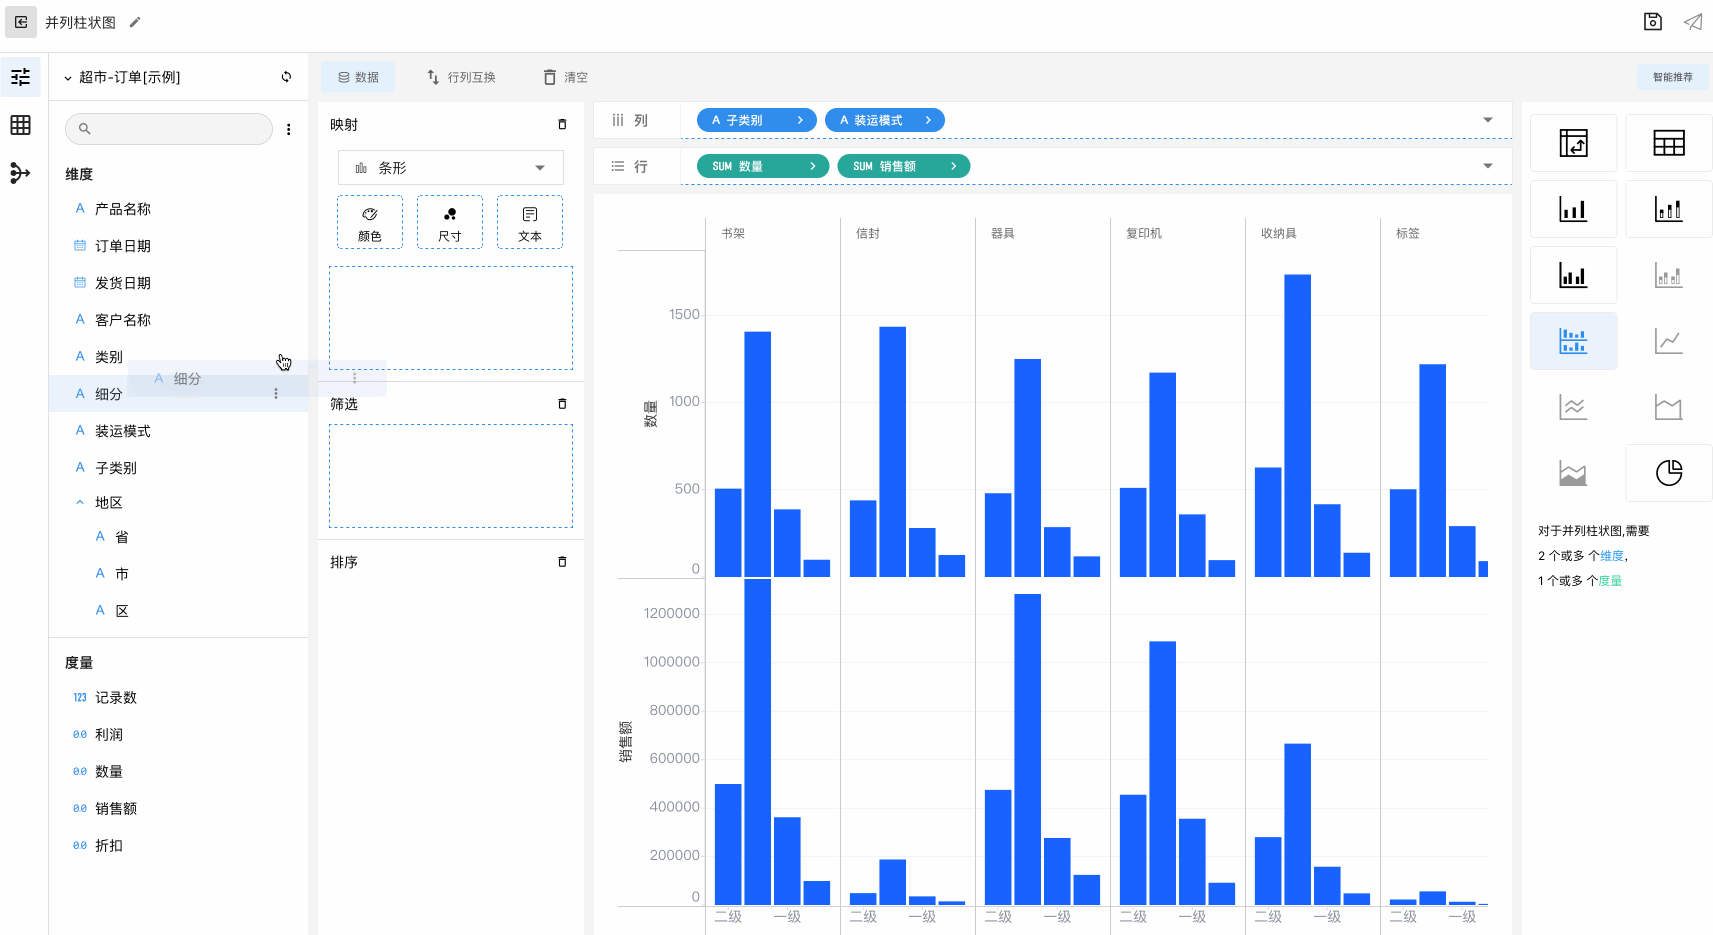Click the 尺寸 mapping button
Screen dimensions: 1713x935
click(450, 222)
